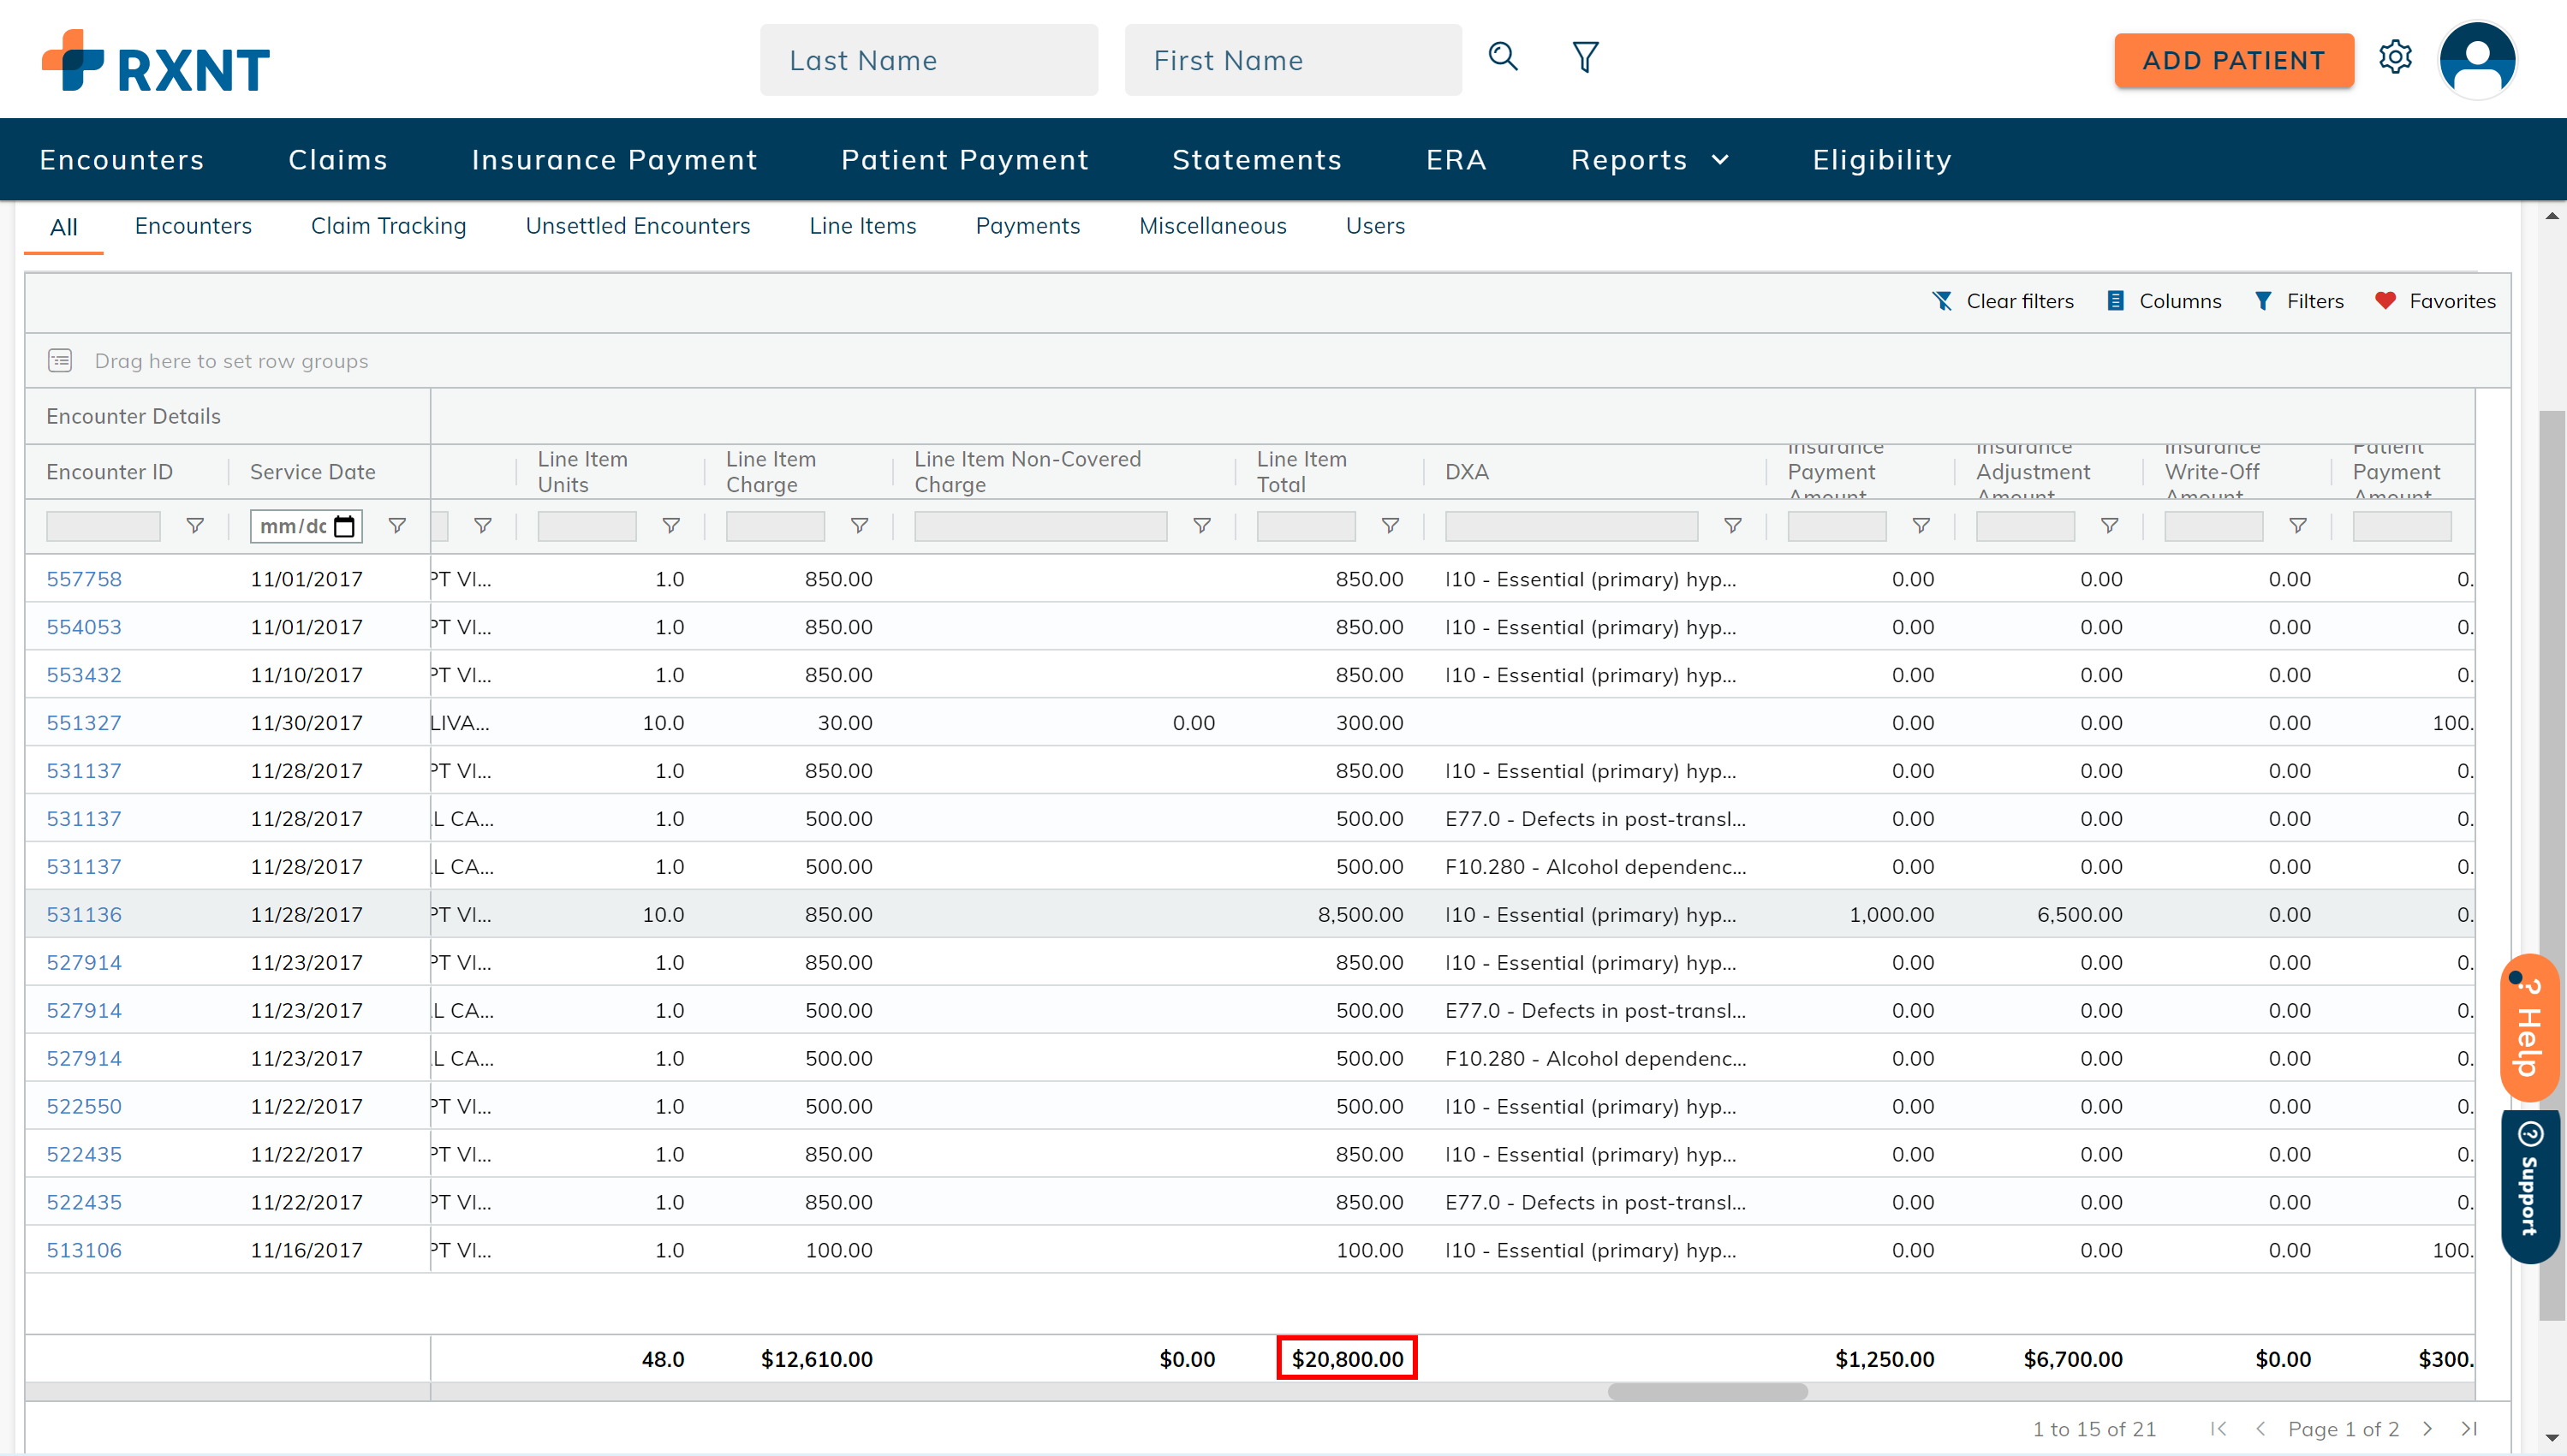Image resolution: width=2567 pixels, height=1456 pixels.
Task: Open encounter link 554053
Action: pyautogui.click(x=84, y=627)
